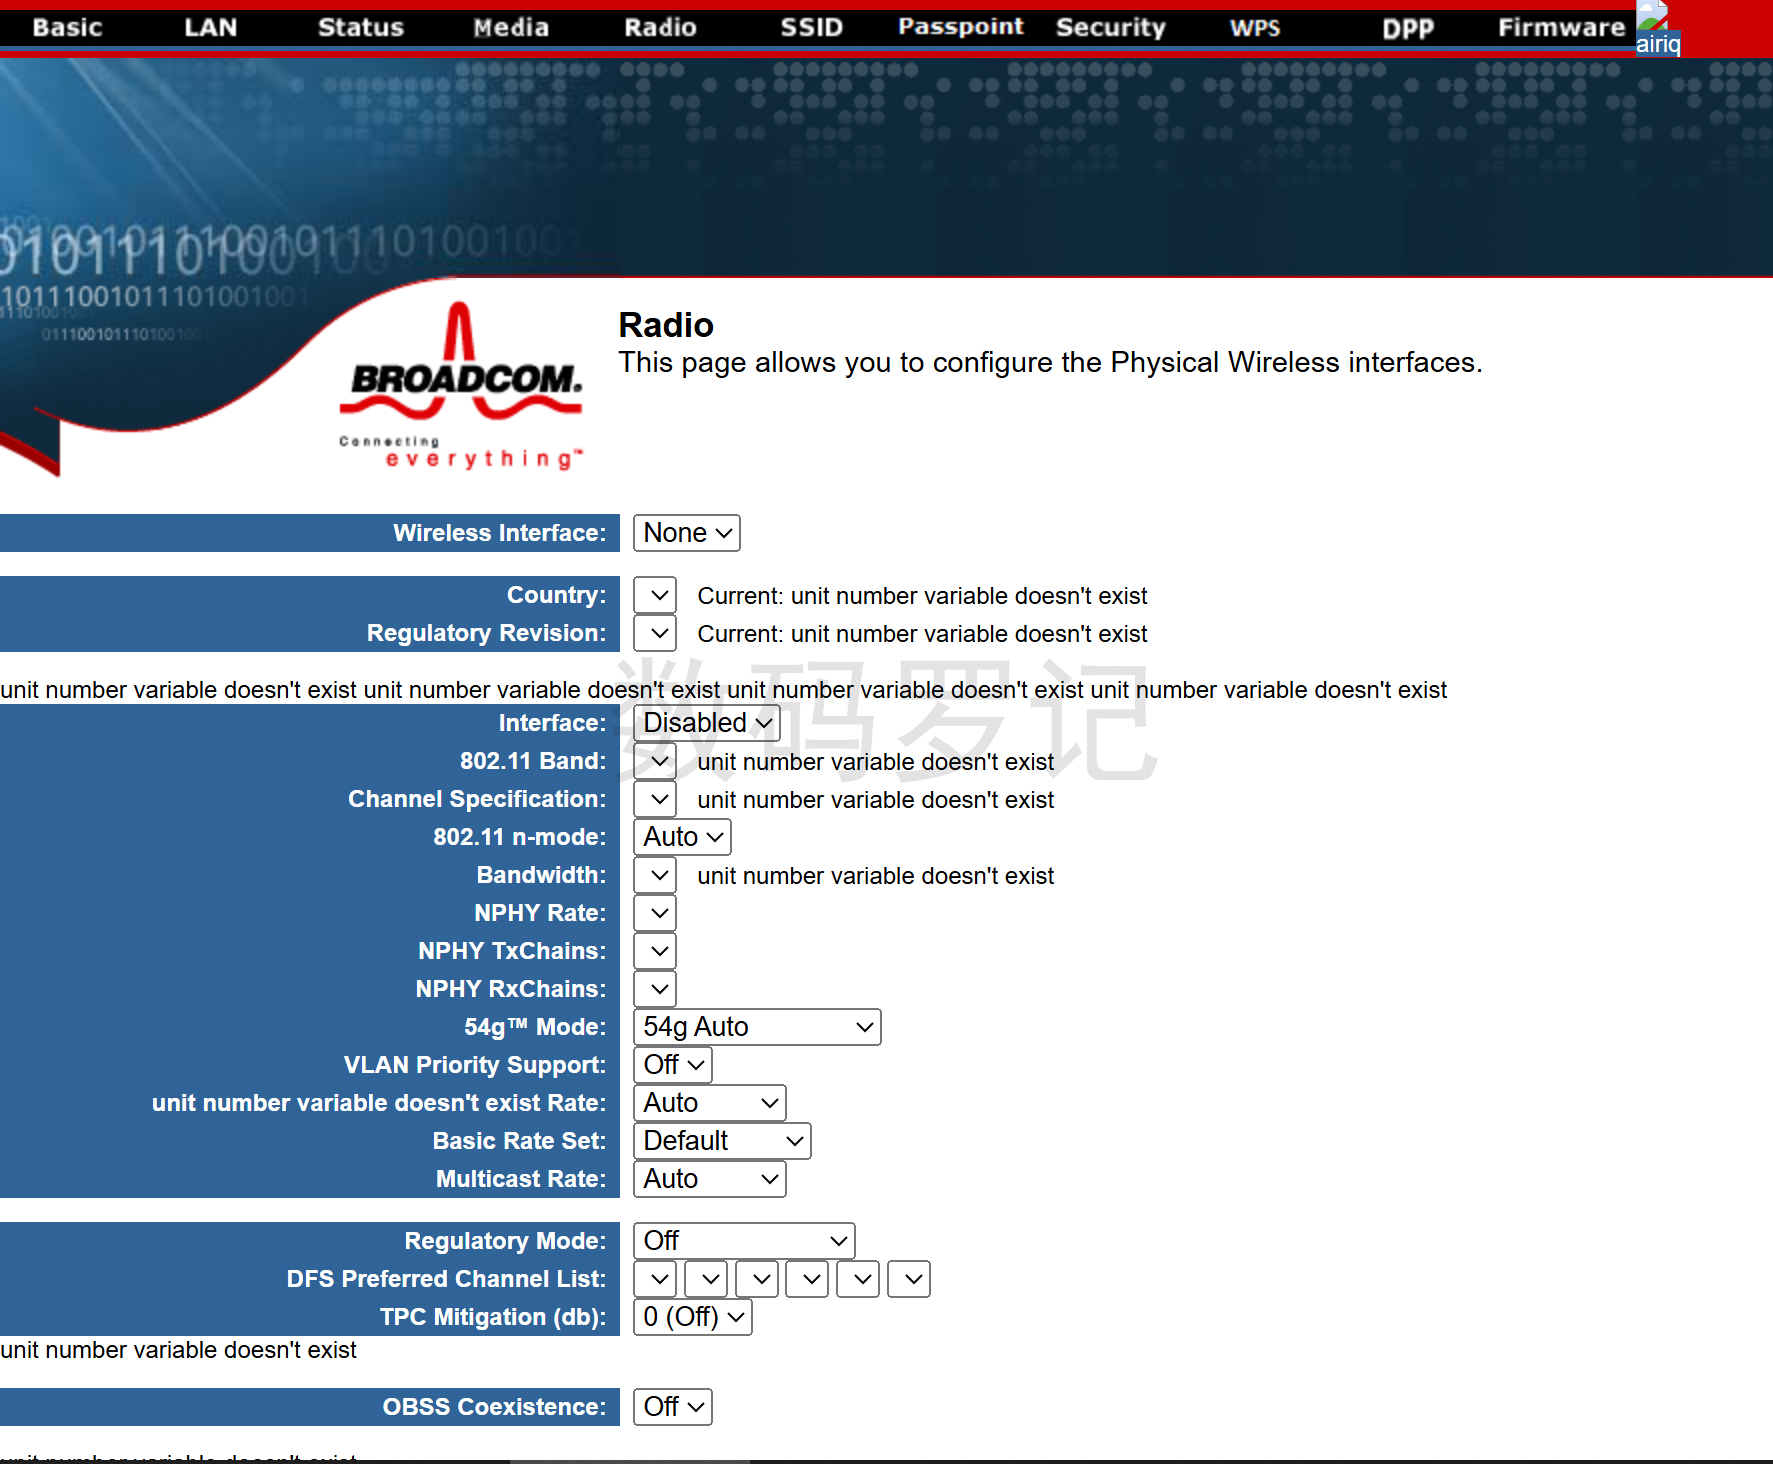Toggle the OBSS Coexistence dropdown
1773x1464 pixels.
[x=672, y=1407]
